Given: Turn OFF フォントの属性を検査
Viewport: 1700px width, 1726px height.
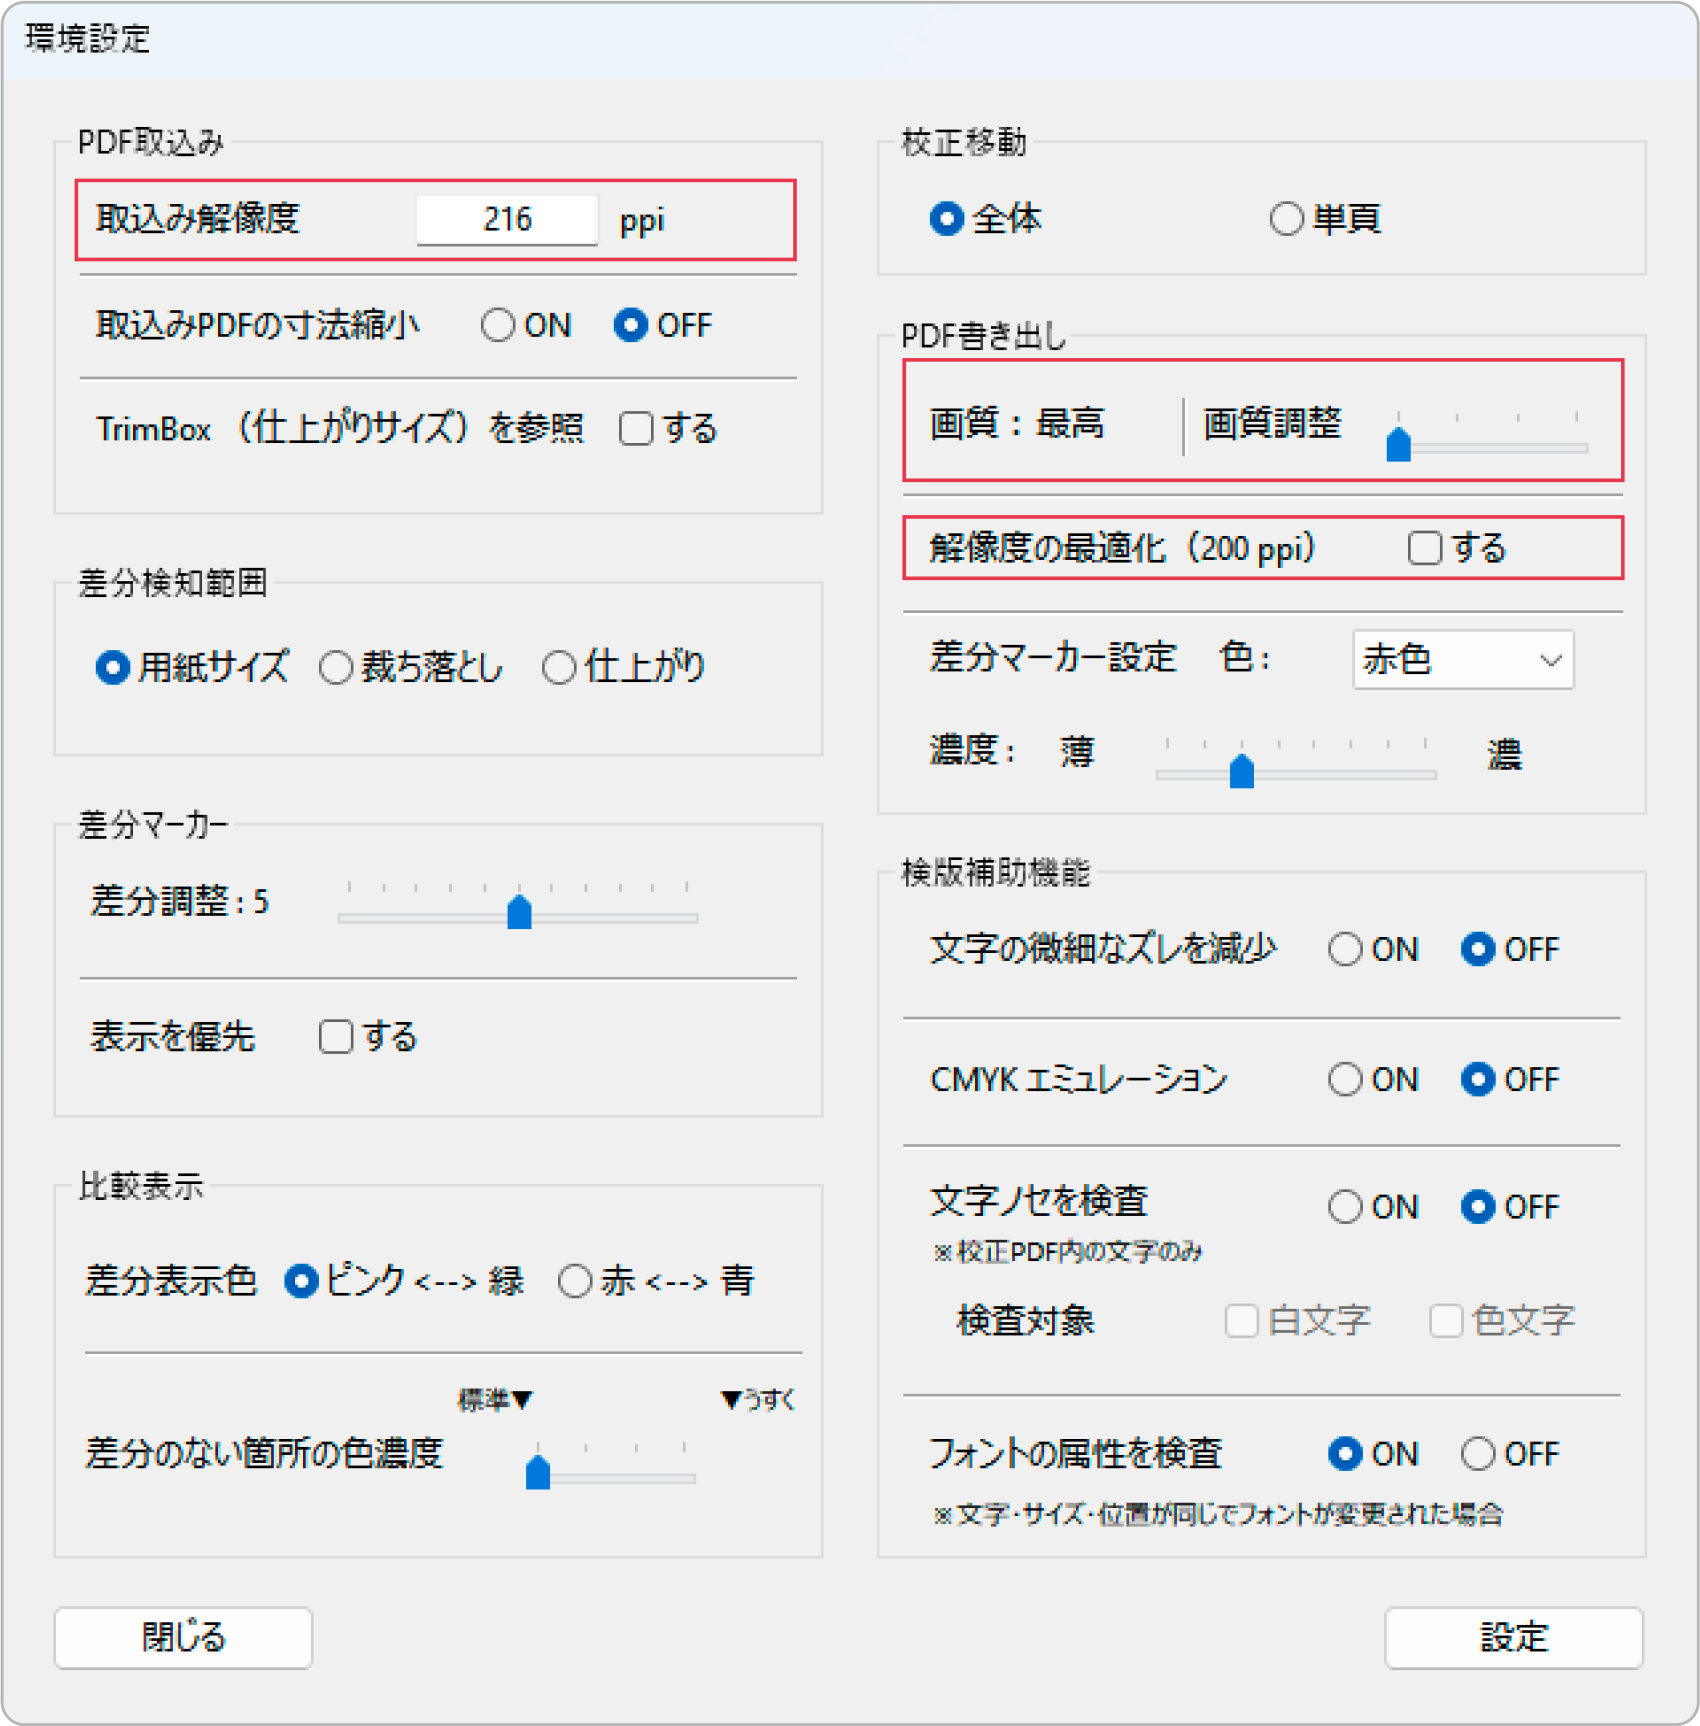Looking at the screenshot, I should coord(1478,1453).
